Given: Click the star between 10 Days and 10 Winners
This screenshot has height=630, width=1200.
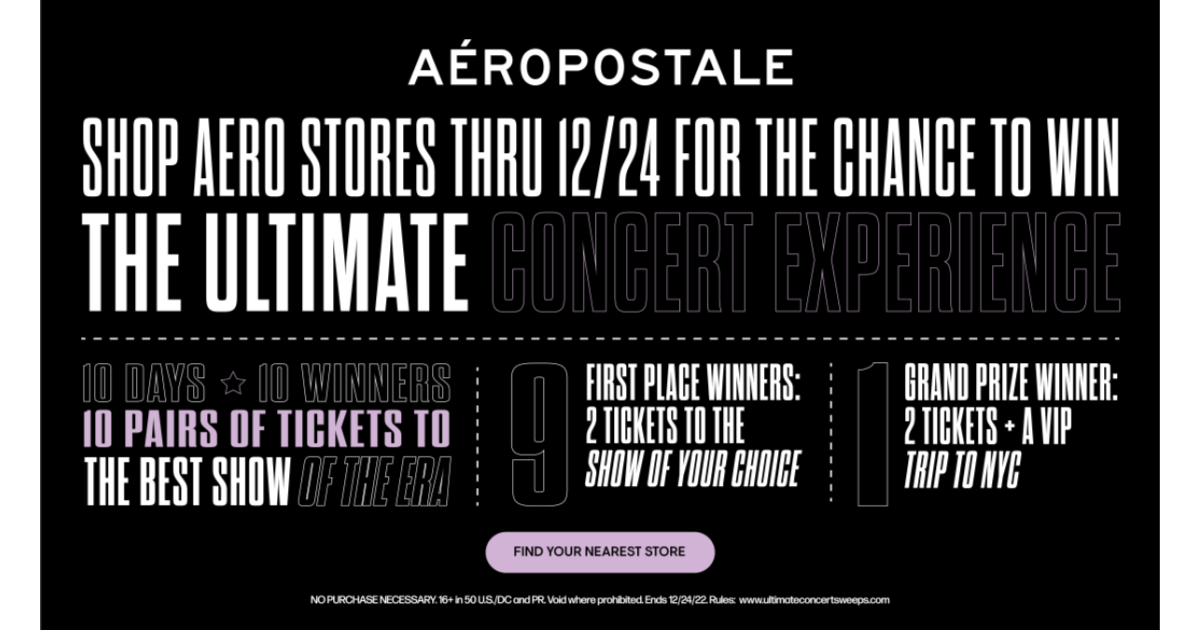Looking at the screenshot, I should 232,382.
